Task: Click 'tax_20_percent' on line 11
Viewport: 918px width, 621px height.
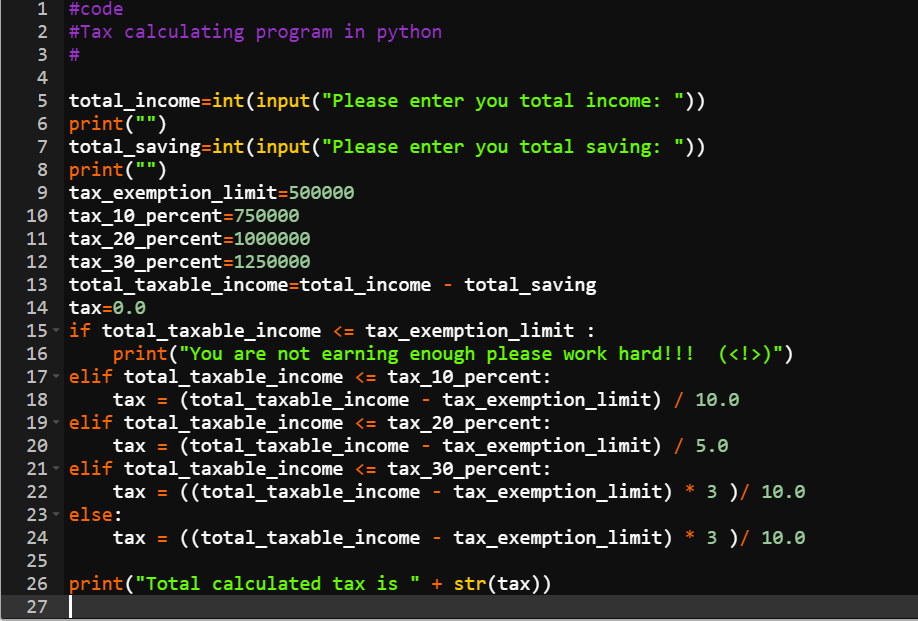Action: 146,239
